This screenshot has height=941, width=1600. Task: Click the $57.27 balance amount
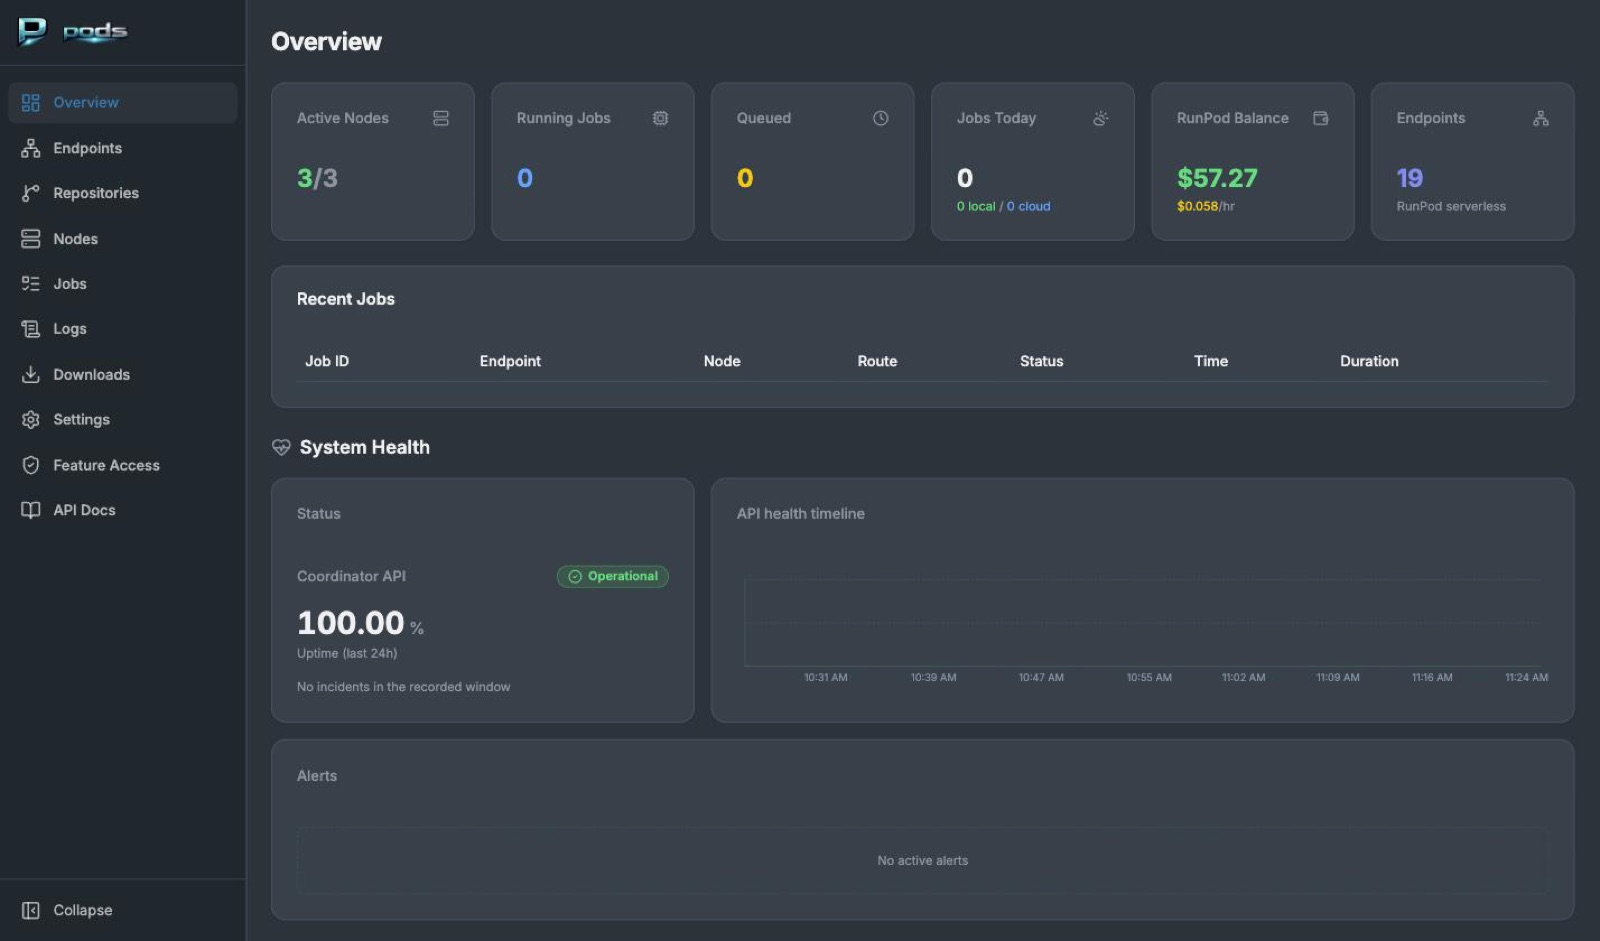[x=1217, y=178]
